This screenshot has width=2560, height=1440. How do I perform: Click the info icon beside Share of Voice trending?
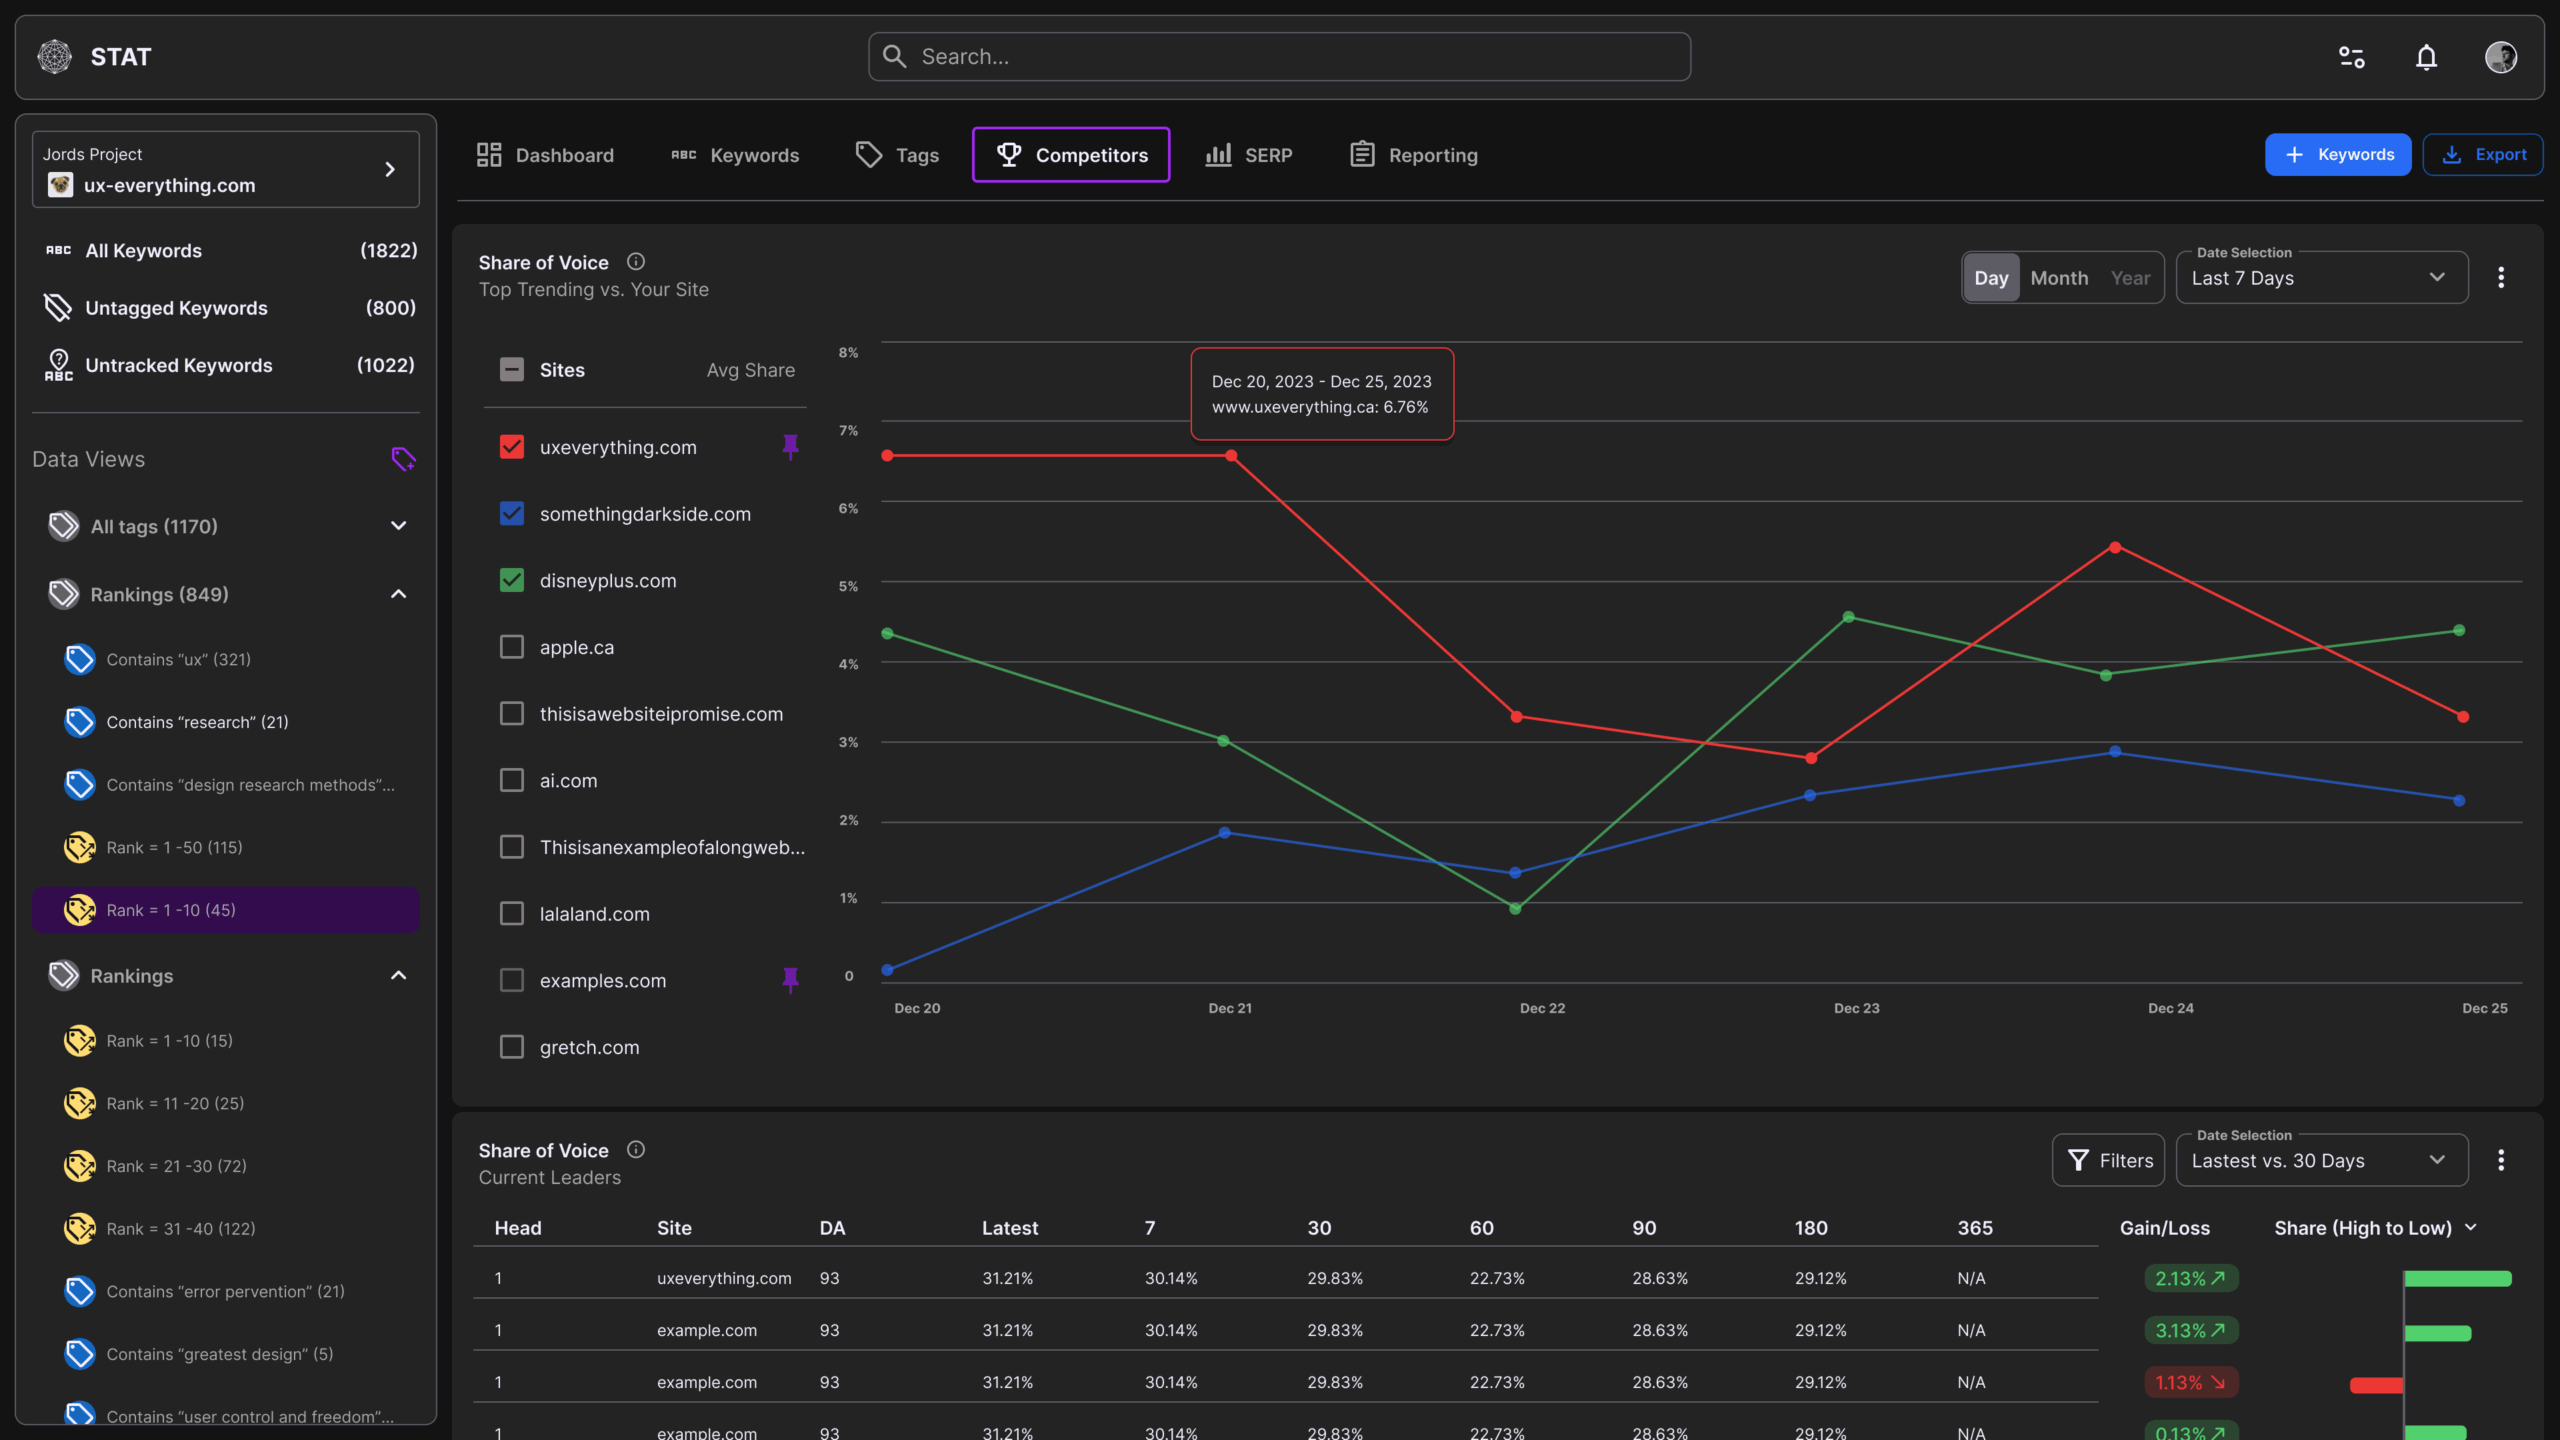pos(636,262)
